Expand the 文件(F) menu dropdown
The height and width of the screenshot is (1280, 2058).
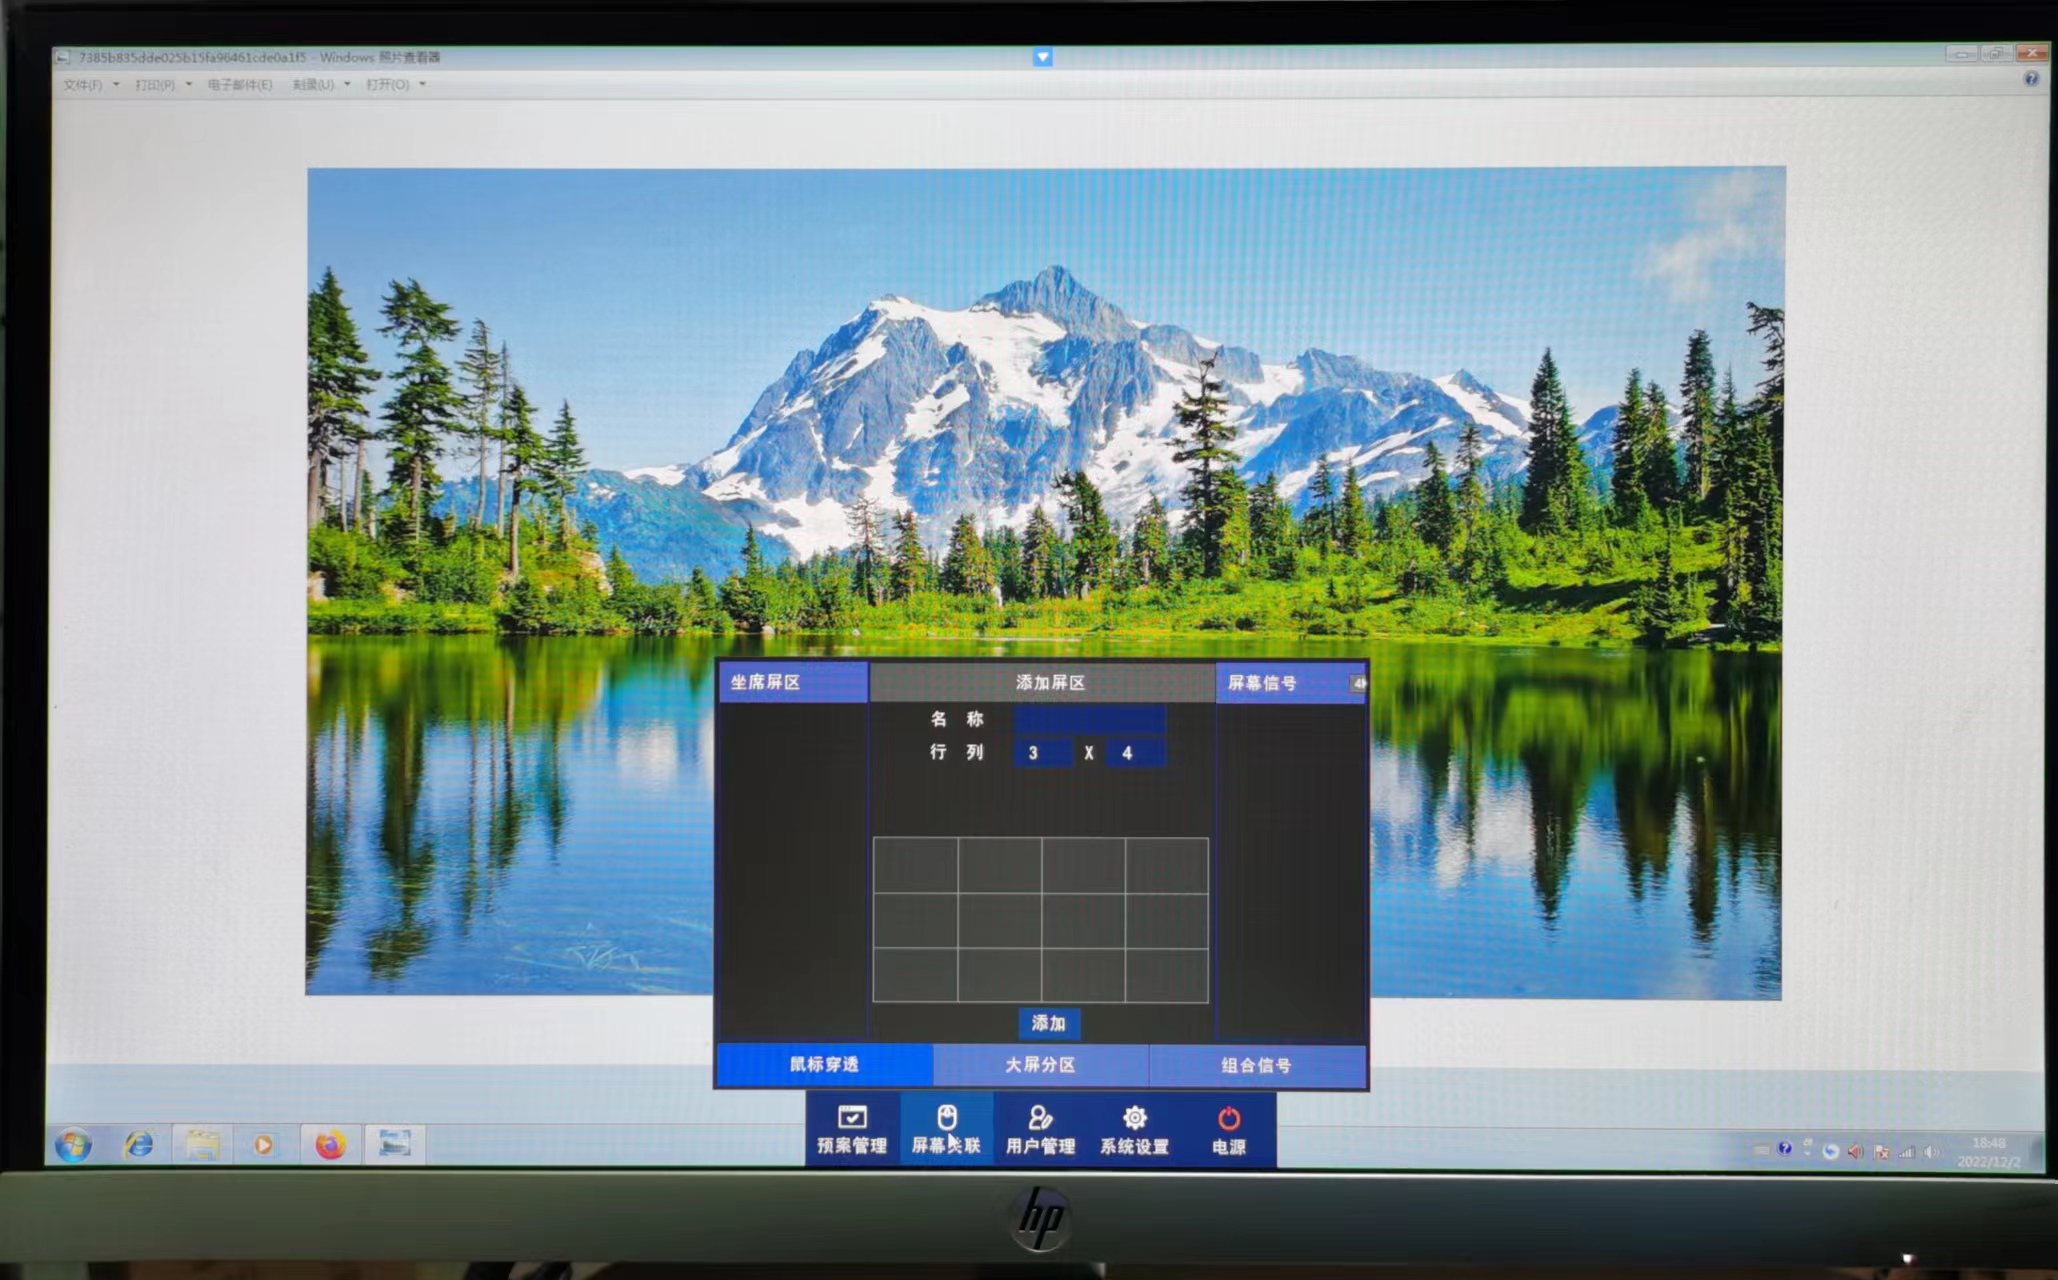click(x=90, y=85)
